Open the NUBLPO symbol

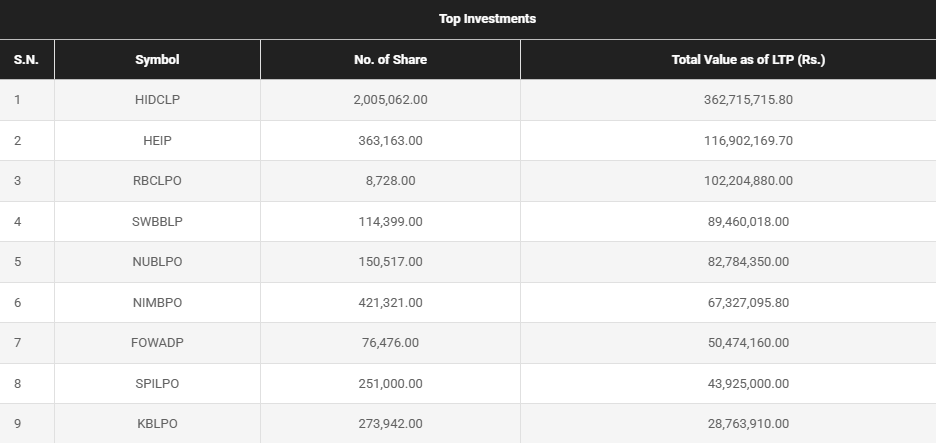tap(157, 262)
